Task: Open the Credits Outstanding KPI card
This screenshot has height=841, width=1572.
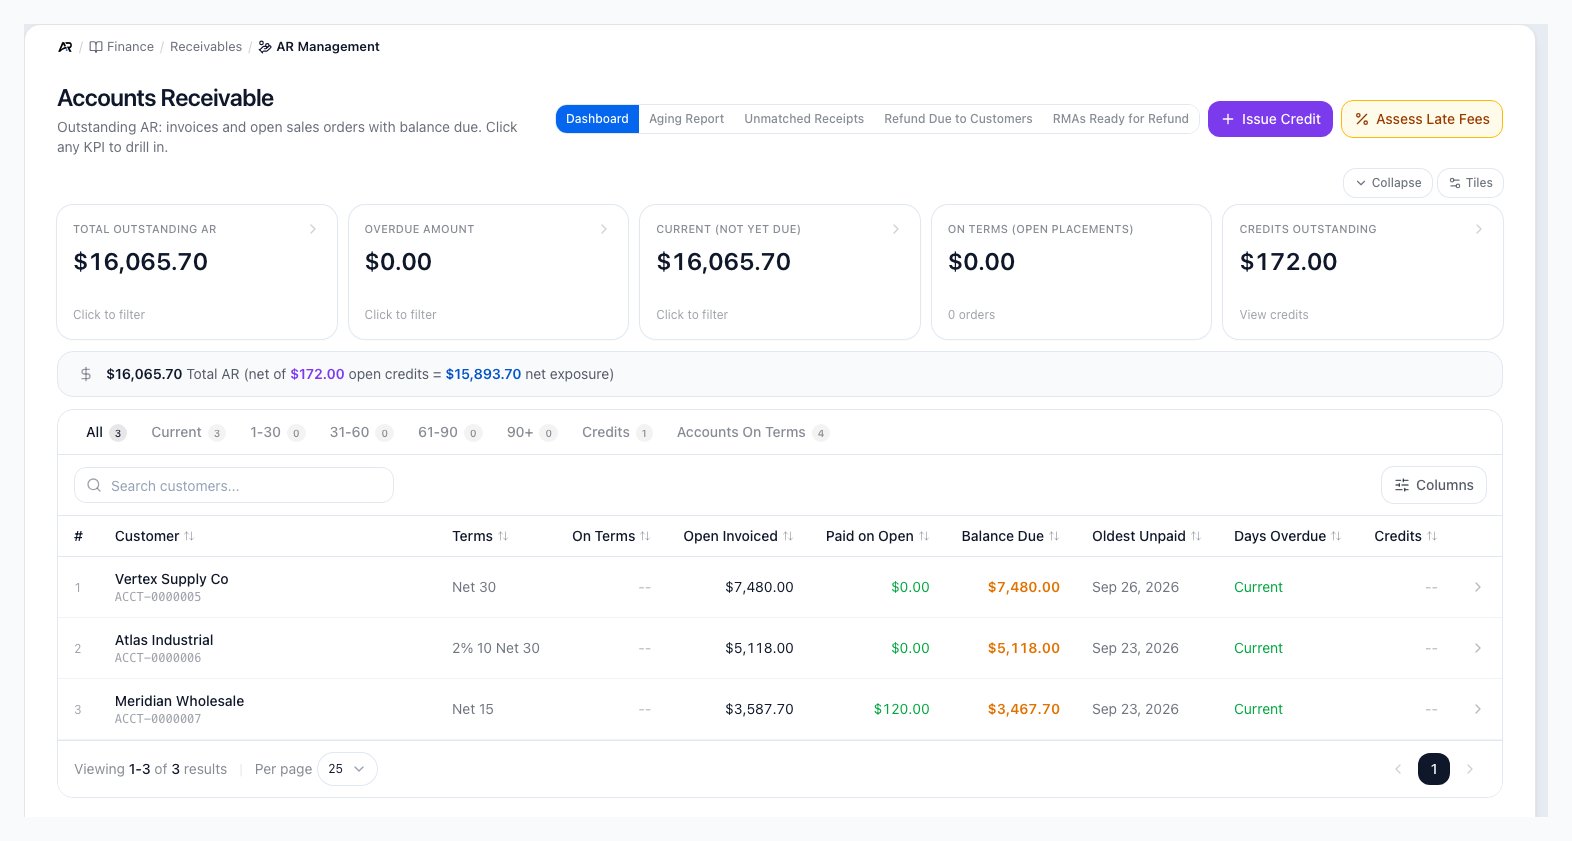Action: (1363, 272)
